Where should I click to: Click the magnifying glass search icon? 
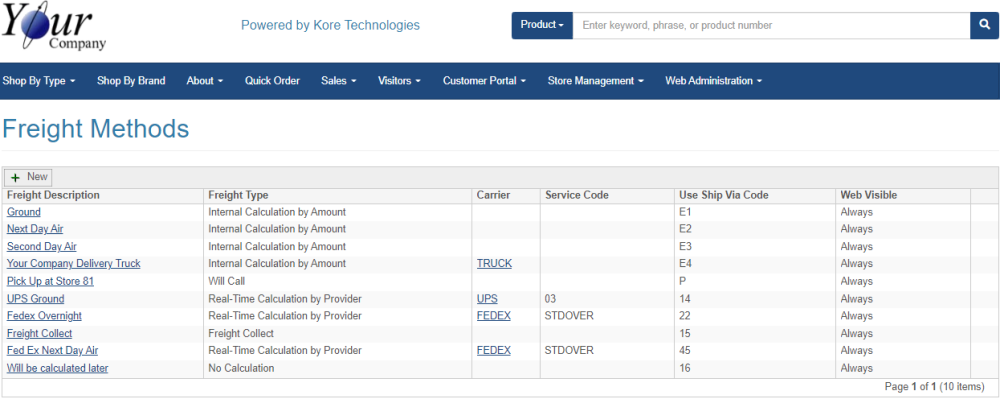pyautogui.click(x=984, y=25)
